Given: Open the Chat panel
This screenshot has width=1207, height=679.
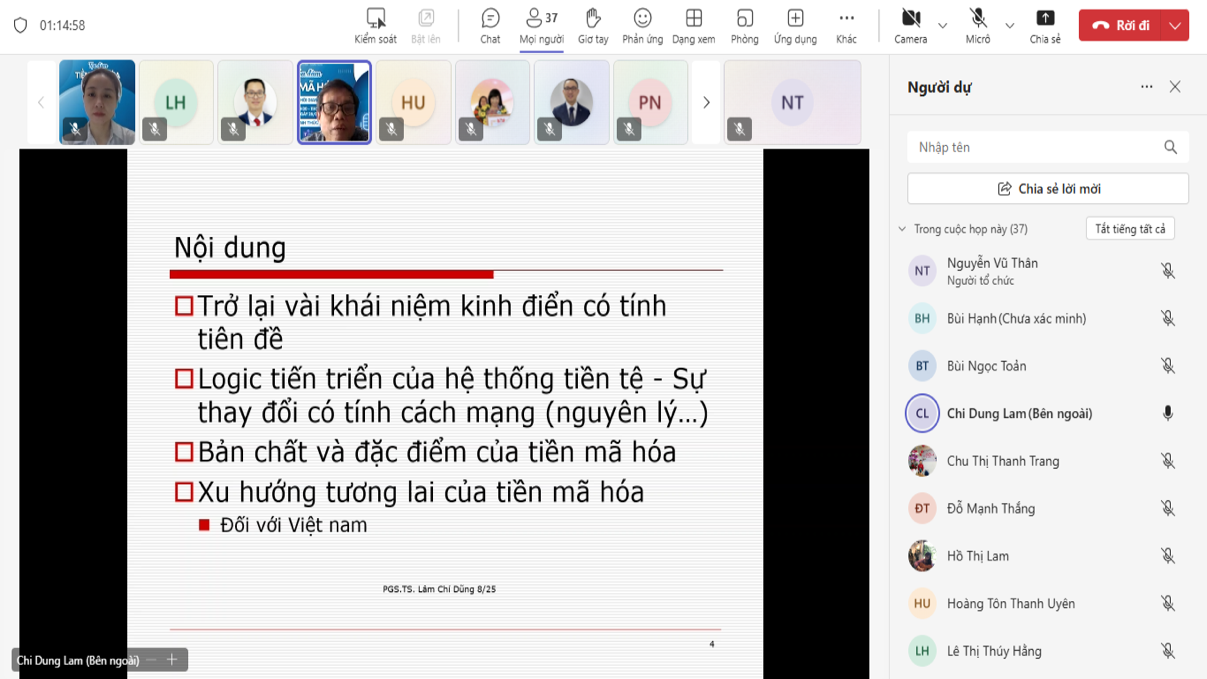Looking at the screenshot, I should point(490,25).
